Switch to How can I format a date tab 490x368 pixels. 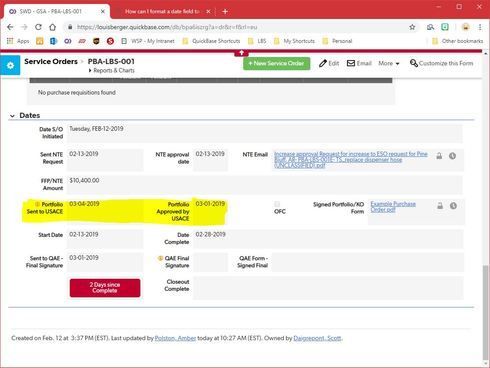pyautogui.click(x=162, y=11)
